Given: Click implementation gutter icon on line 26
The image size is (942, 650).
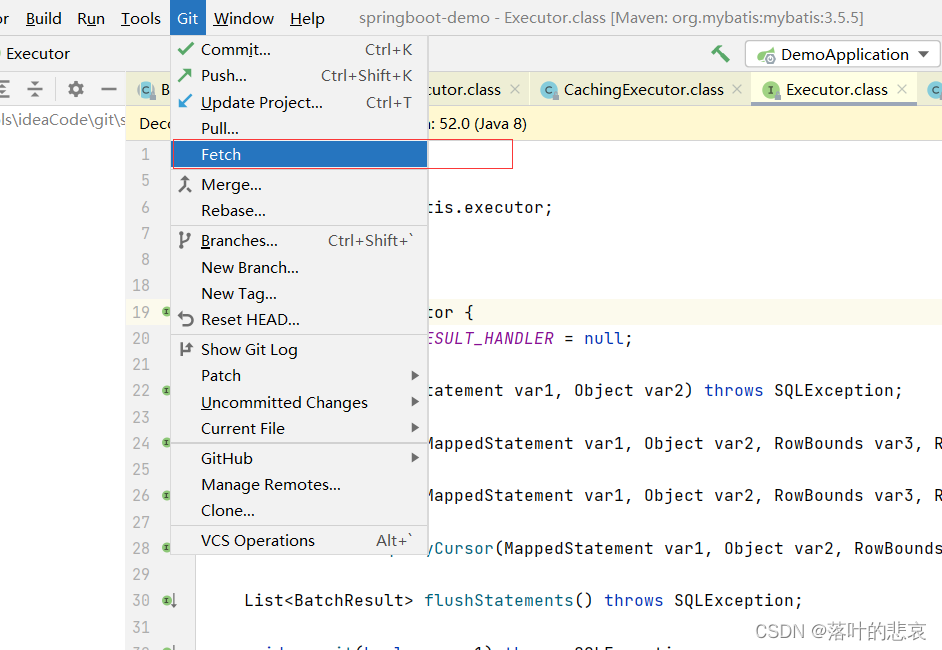Looking at the screenshot, I should click(166, 496).
